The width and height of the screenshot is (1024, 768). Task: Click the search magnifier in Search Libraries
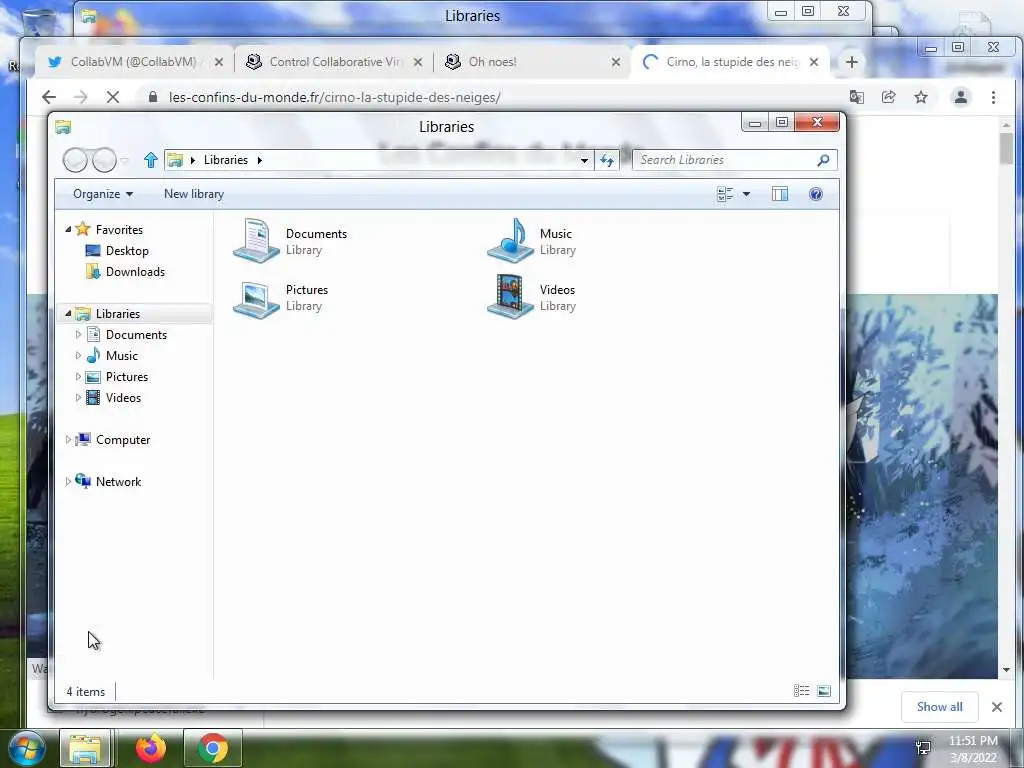(x=823, y=160)
